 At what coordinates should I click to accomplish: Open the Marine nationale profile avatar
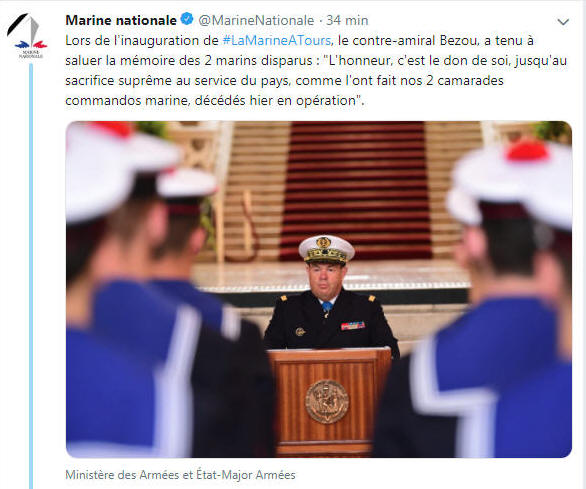pos(27,36)
